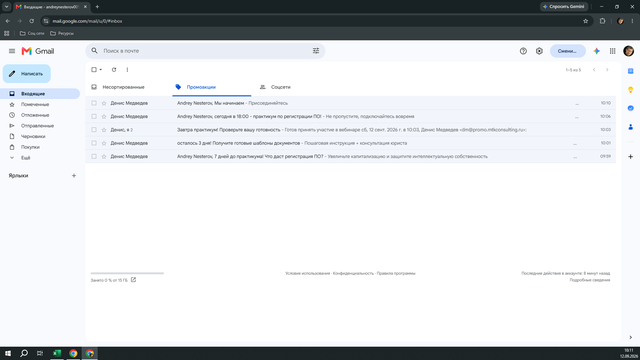Screen dimensions: 640x360
Task: Open 'Правила программы' footer link
Action: (x=396, y=273)
